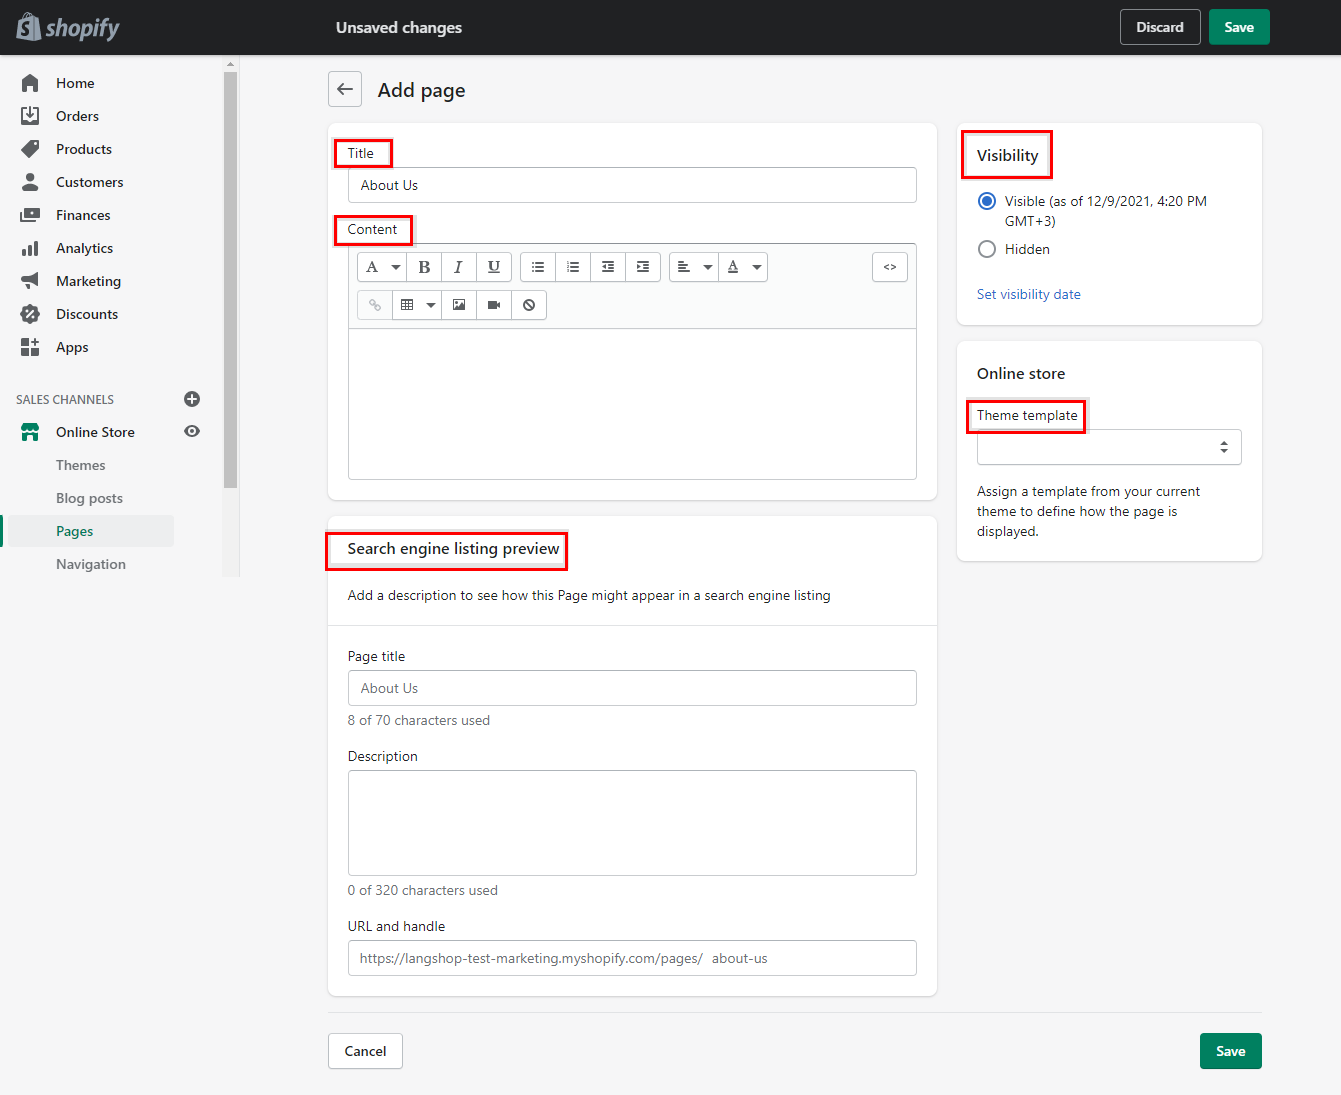The height and width of the screenshot is (1095, 1341).
Task: Click the insert video icon
Action: coord(494,305)
